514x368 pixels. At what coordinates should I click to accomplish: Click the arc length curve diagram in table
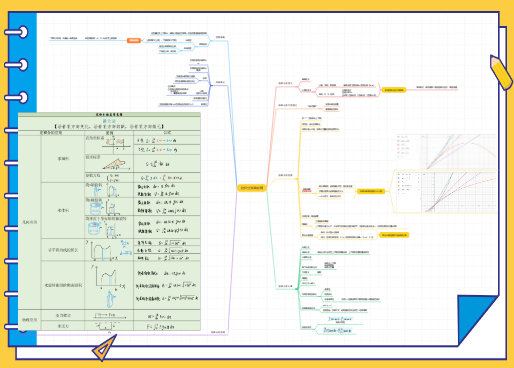[103, 251]
